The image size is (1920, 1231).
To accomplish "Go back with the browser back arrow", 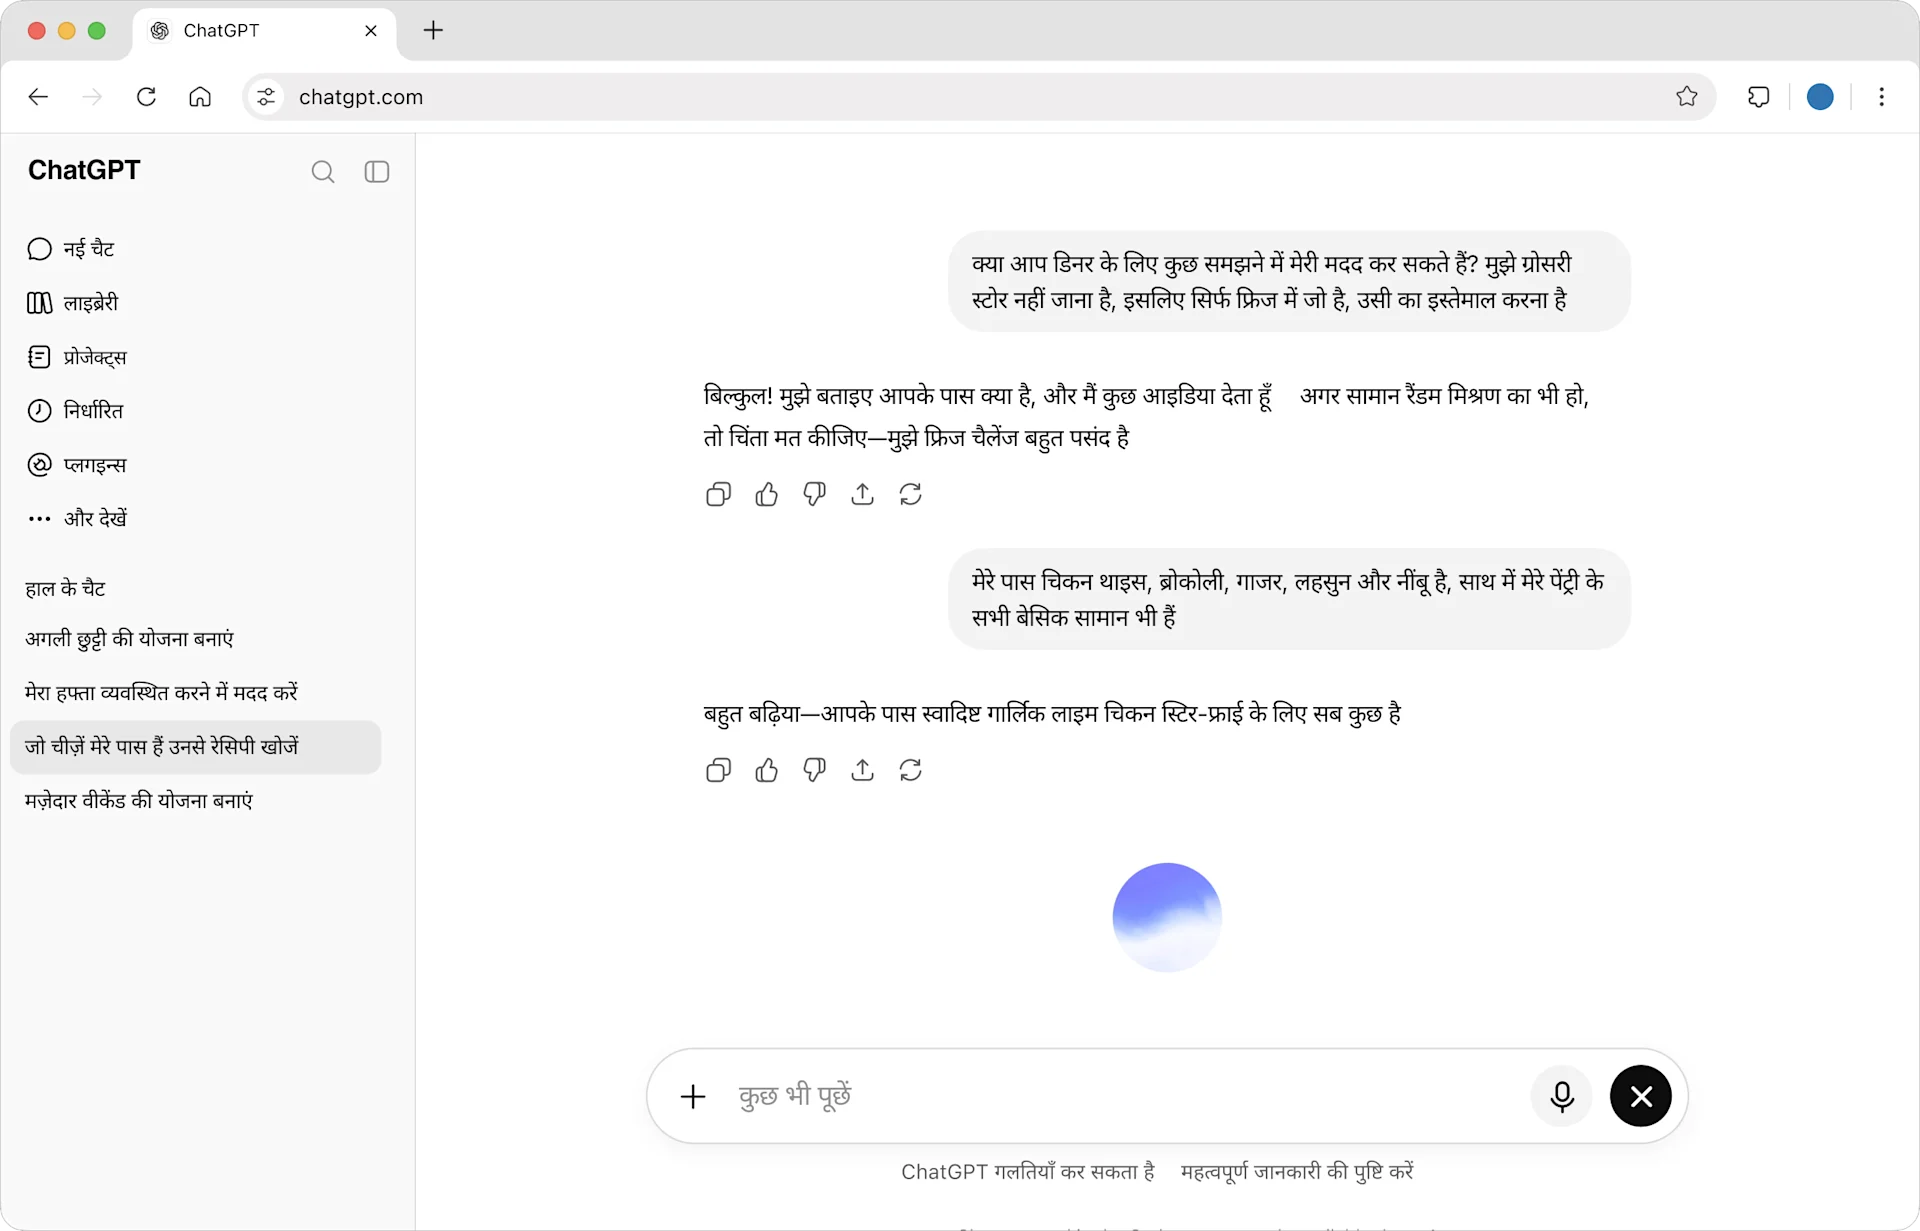I will pyautogui.click(x=38, y=97).
